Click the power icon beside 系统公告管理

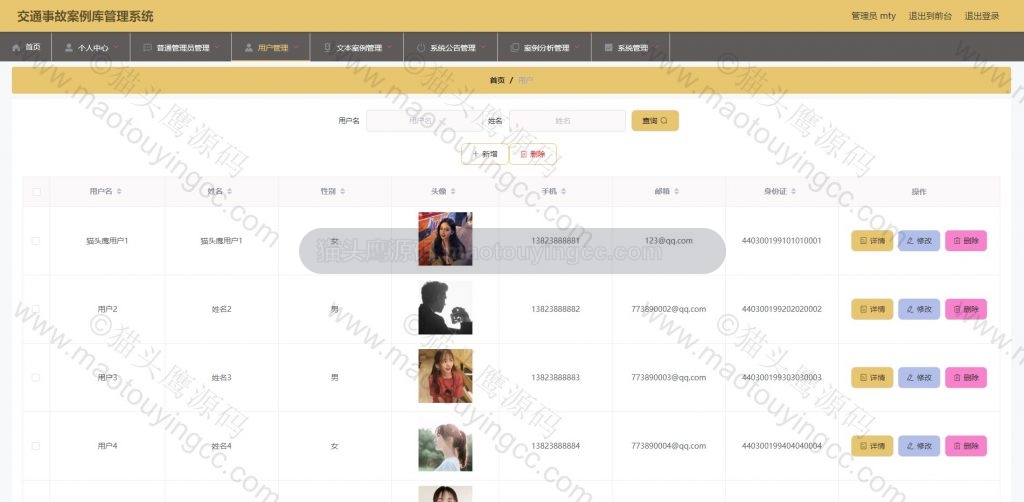click(x=421, y=48)
